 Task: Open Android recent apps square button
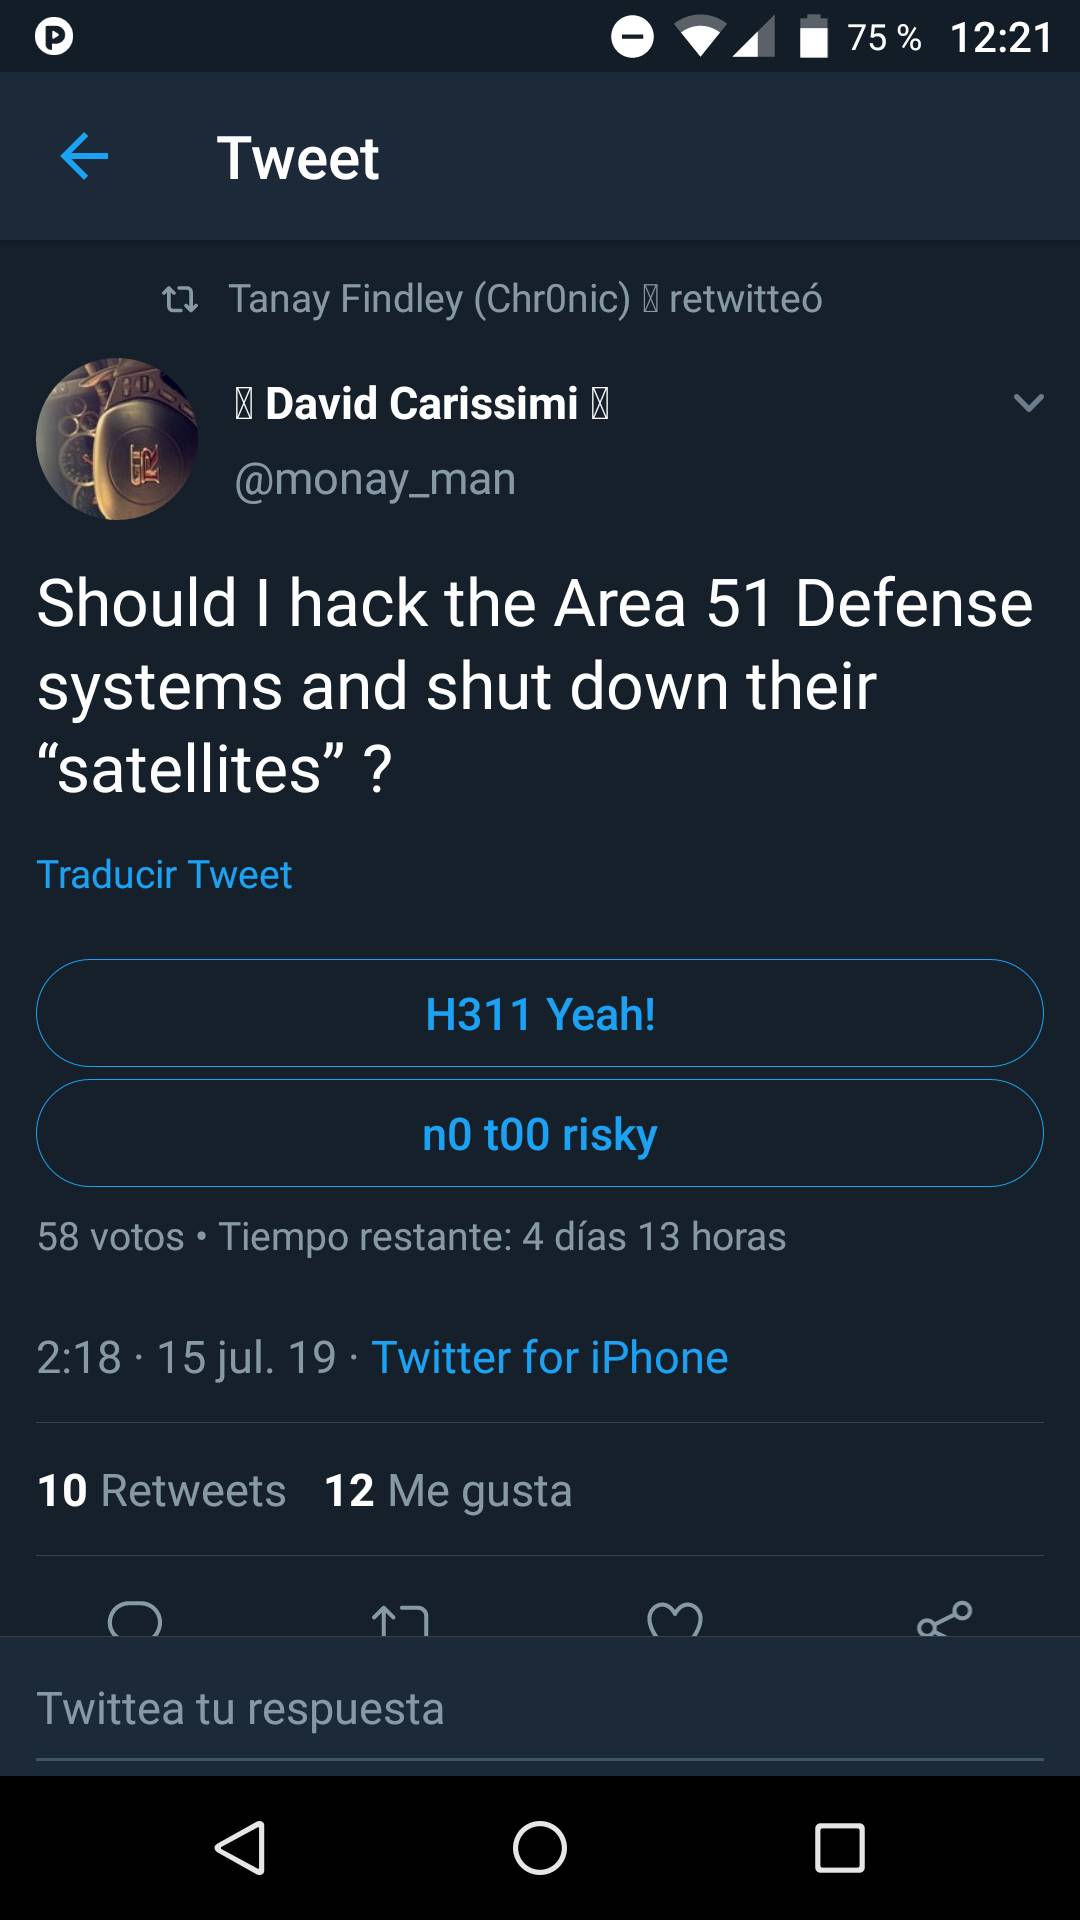pos(839,1847)
